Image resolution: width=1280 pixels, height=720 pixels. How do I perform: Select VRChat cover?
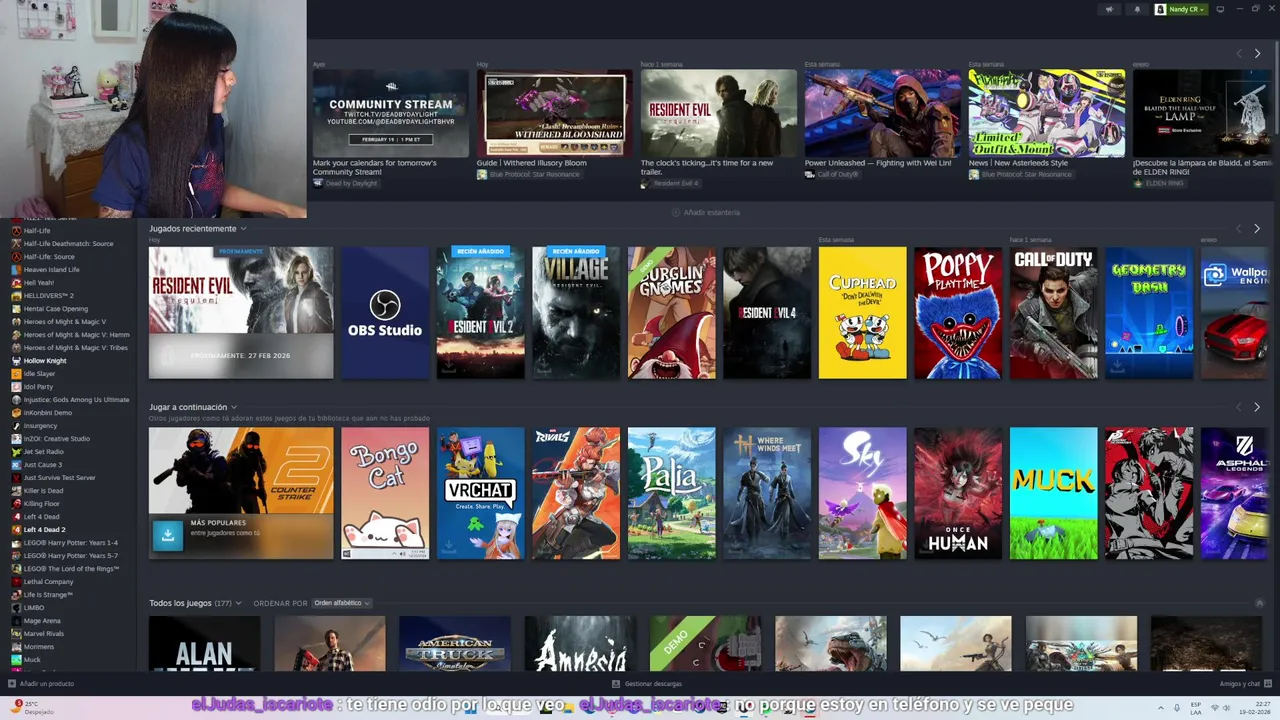480,493
